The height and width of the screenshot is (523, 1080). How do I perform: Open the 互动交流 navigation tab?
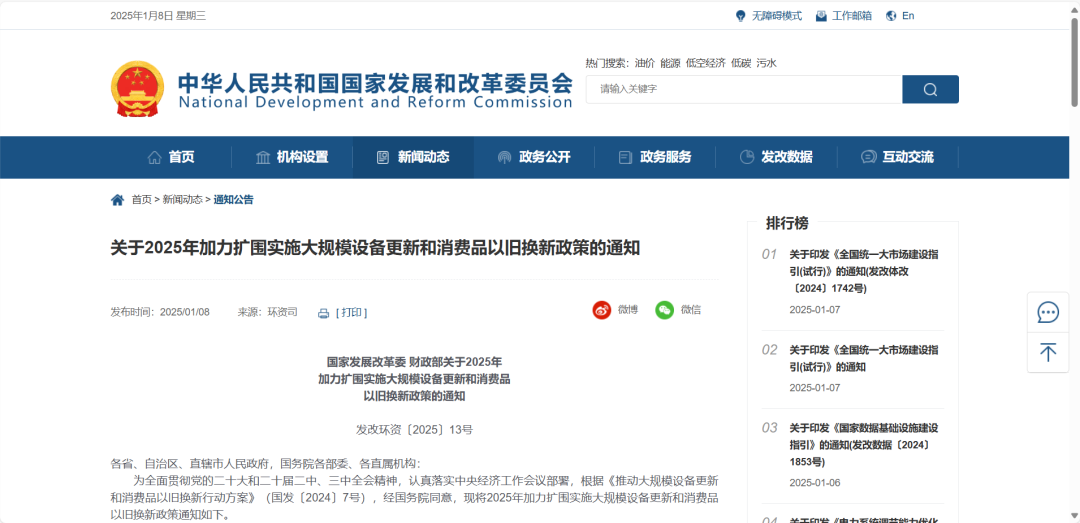(x=898, y=157)
